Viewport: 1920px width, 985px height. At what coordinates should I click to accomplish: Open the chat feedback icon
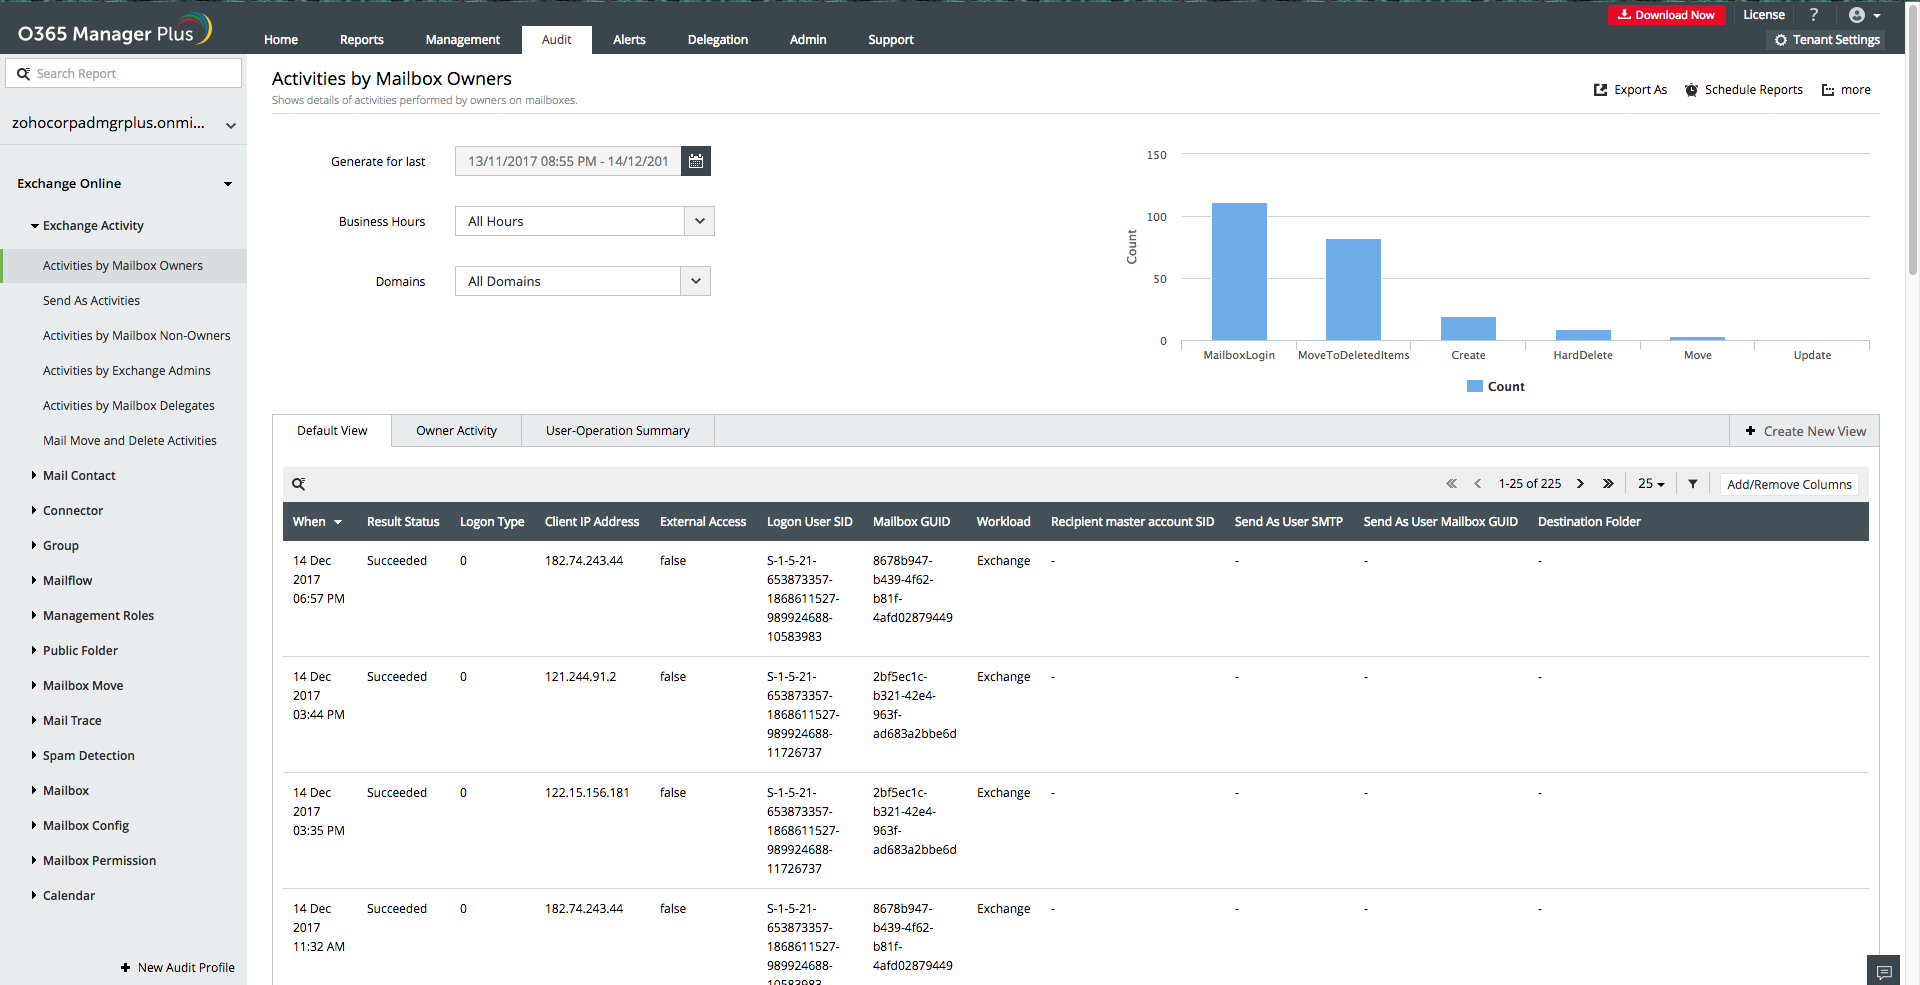pyautogui.click(x=1884, y=972)
